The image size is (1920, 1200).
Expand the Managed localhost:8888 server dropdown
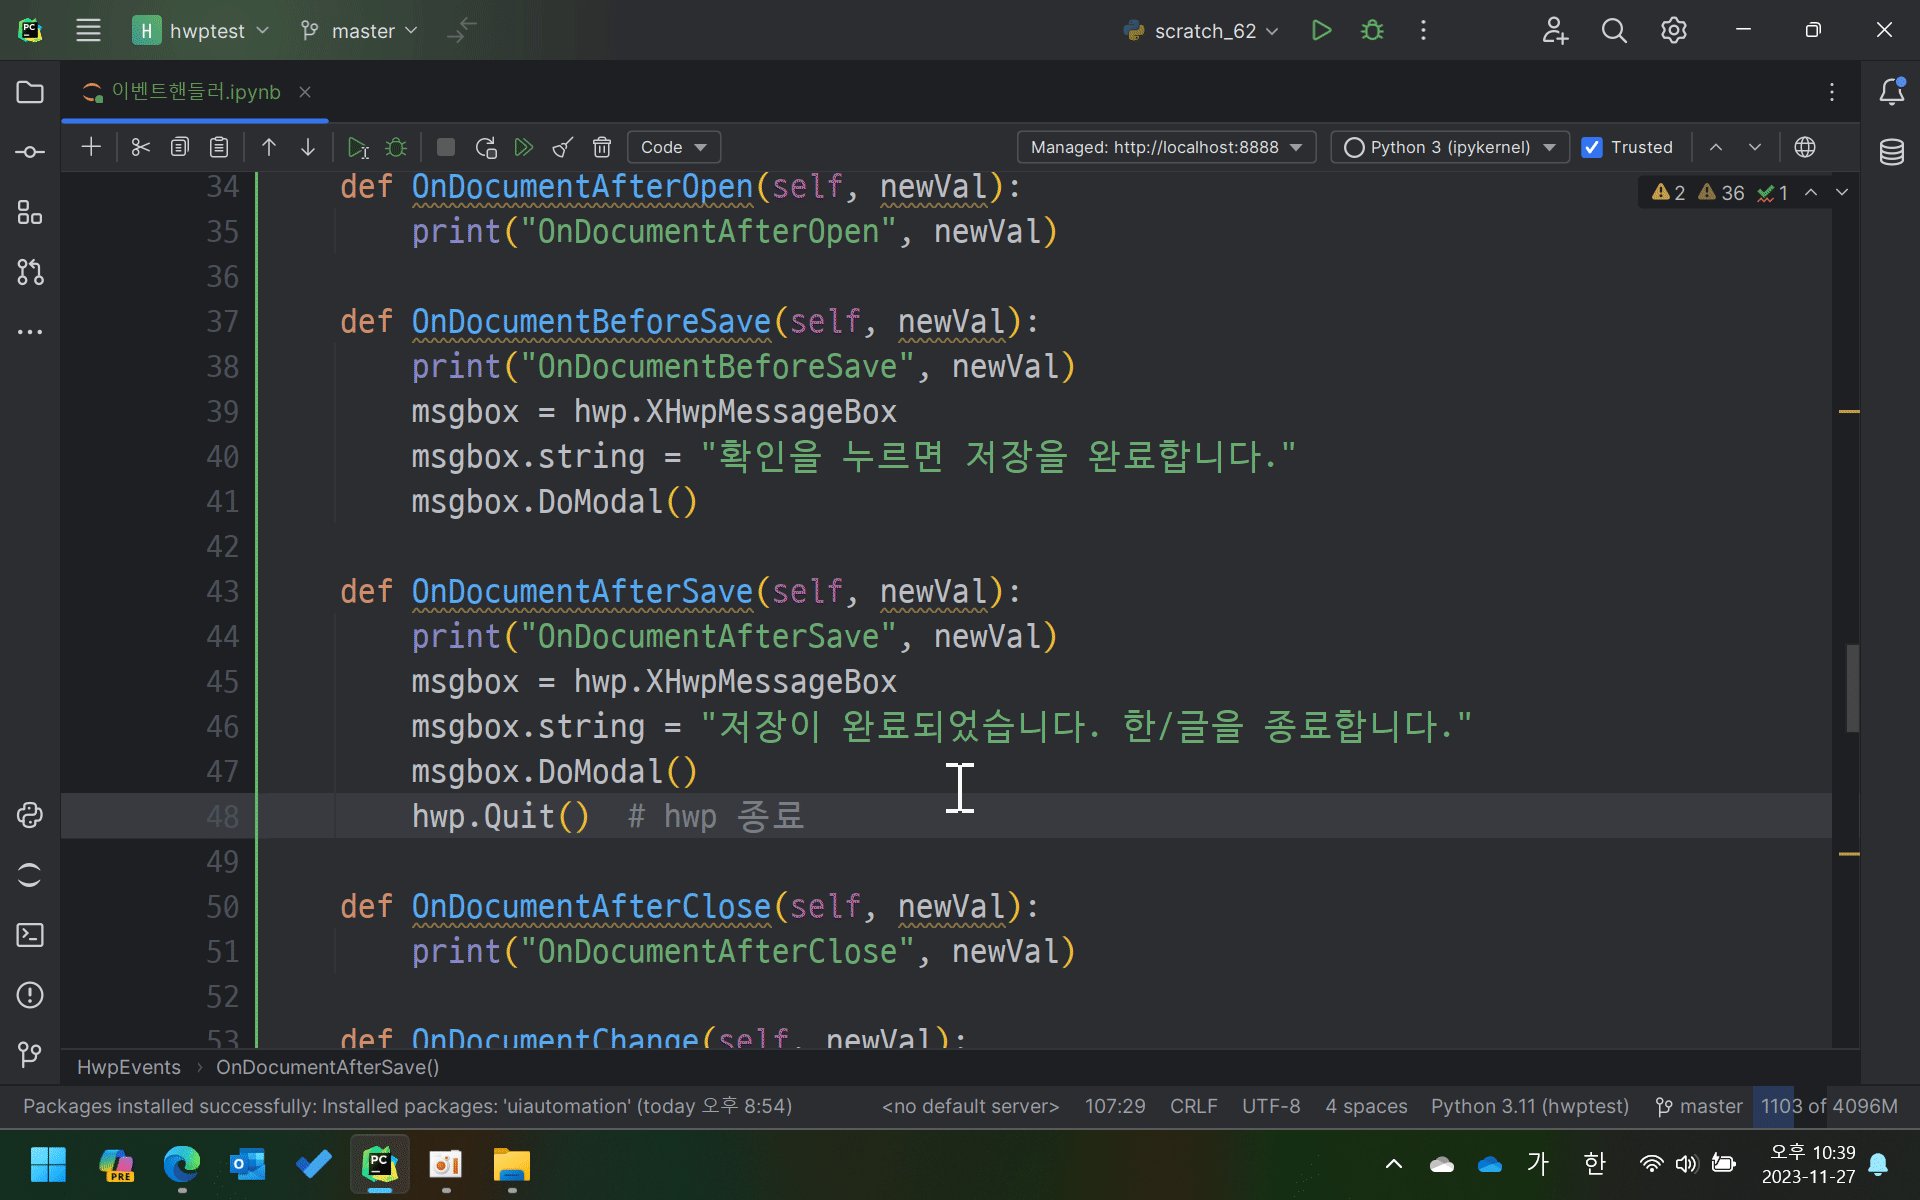[x=1166, y=147]
